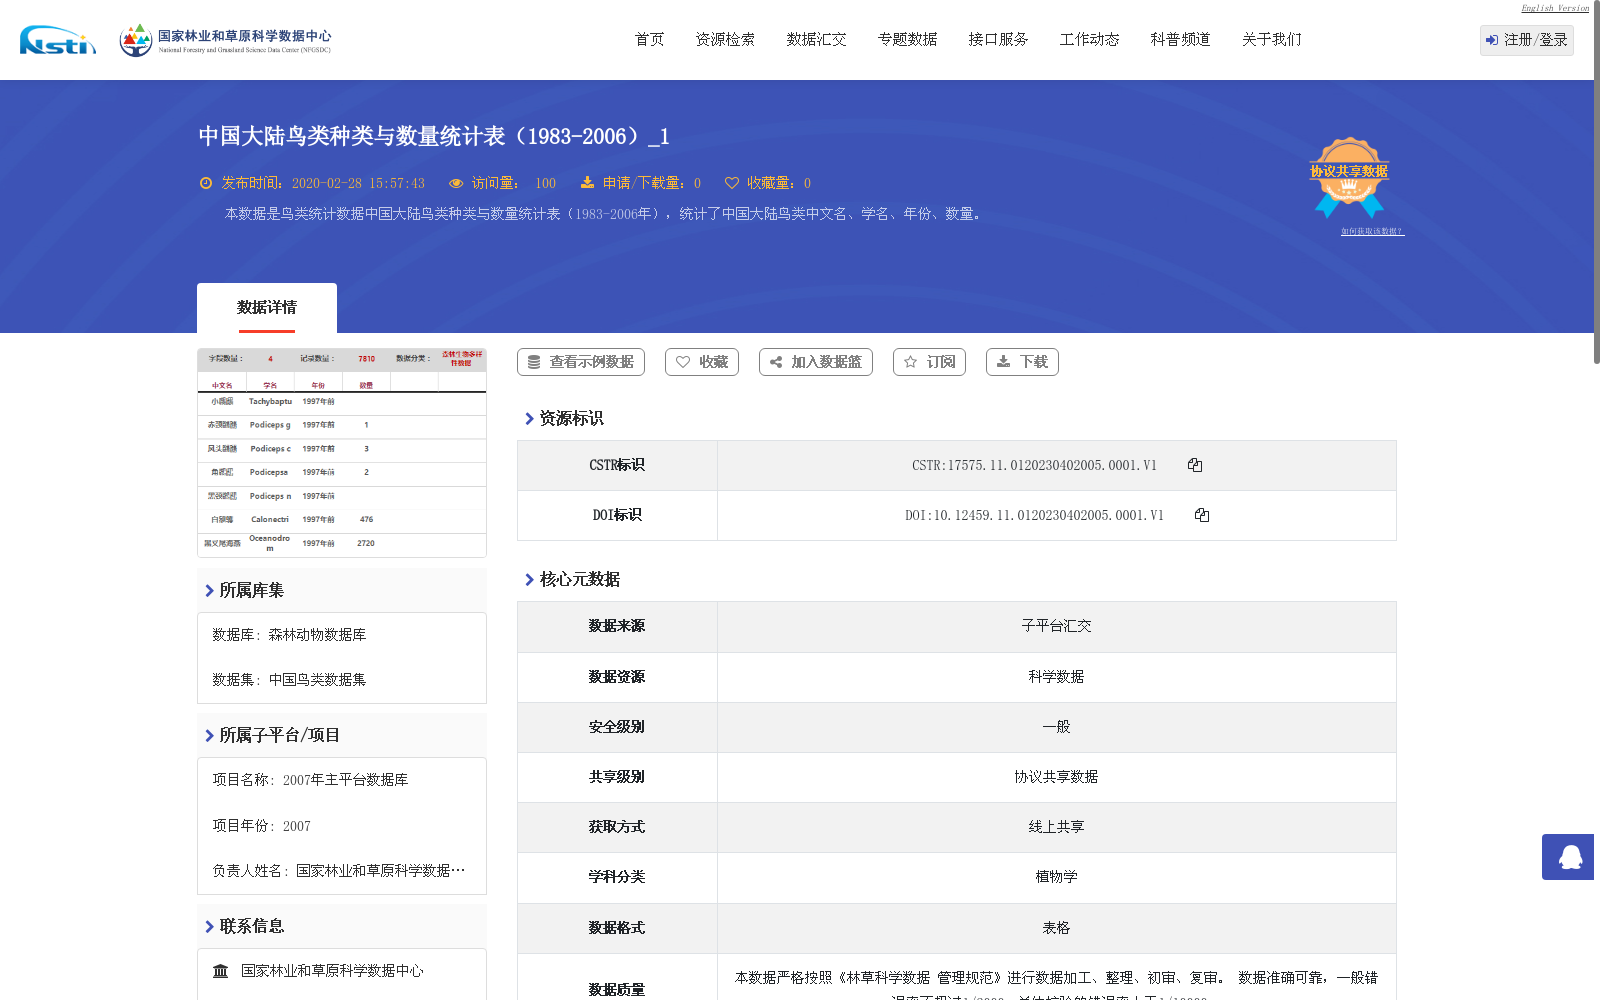The image size is (1600, 1000).
Task: Switch to the English Version link
Action: click(1555, 8)
